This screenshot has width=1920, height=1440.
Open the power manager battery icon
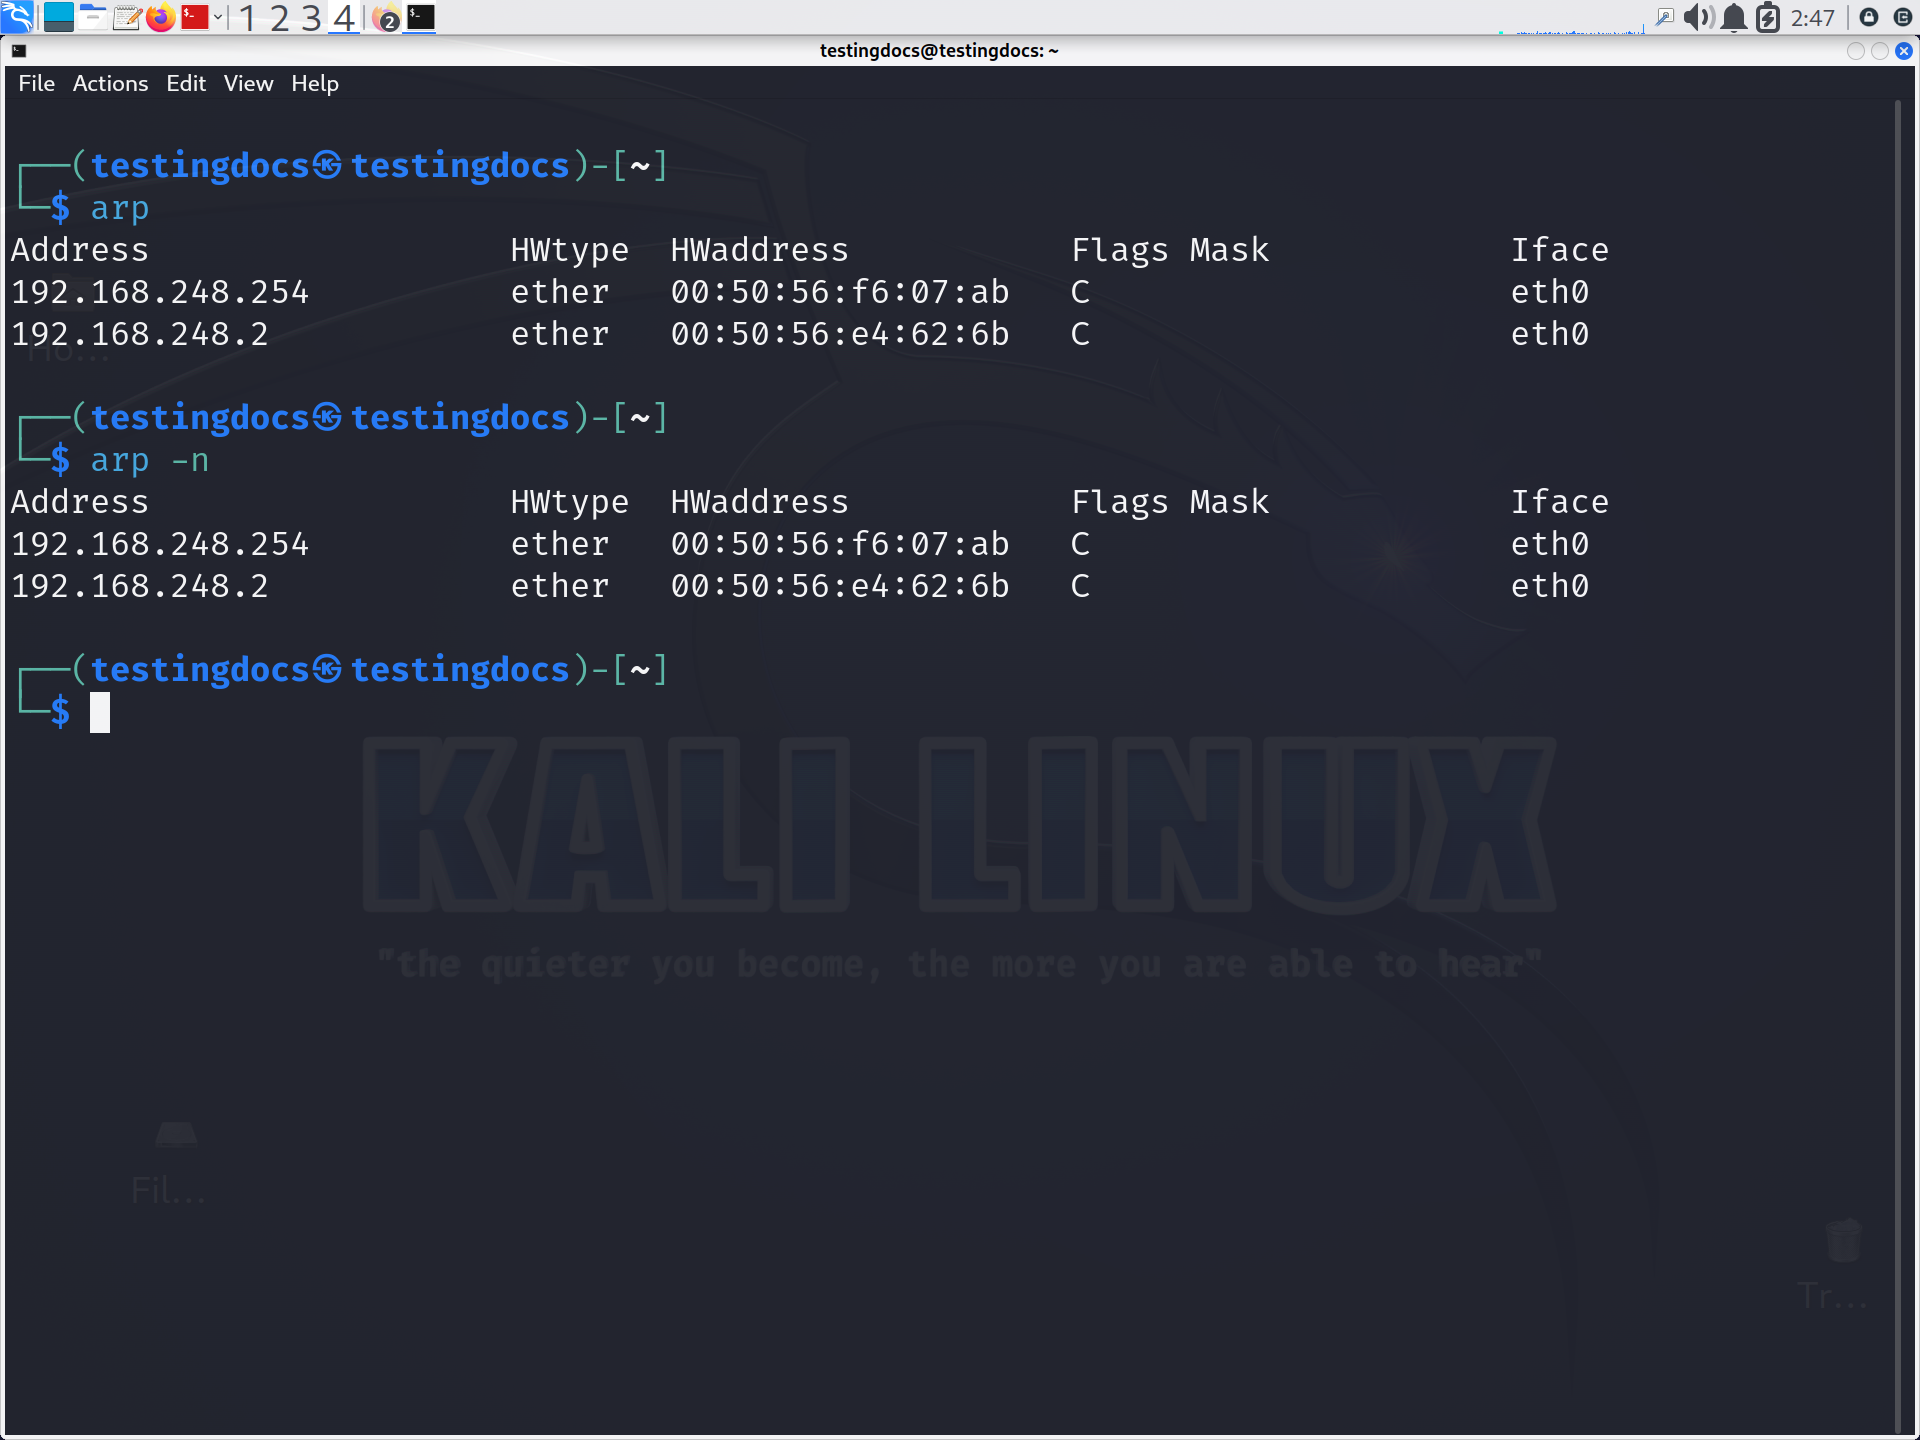[1767, 17]
